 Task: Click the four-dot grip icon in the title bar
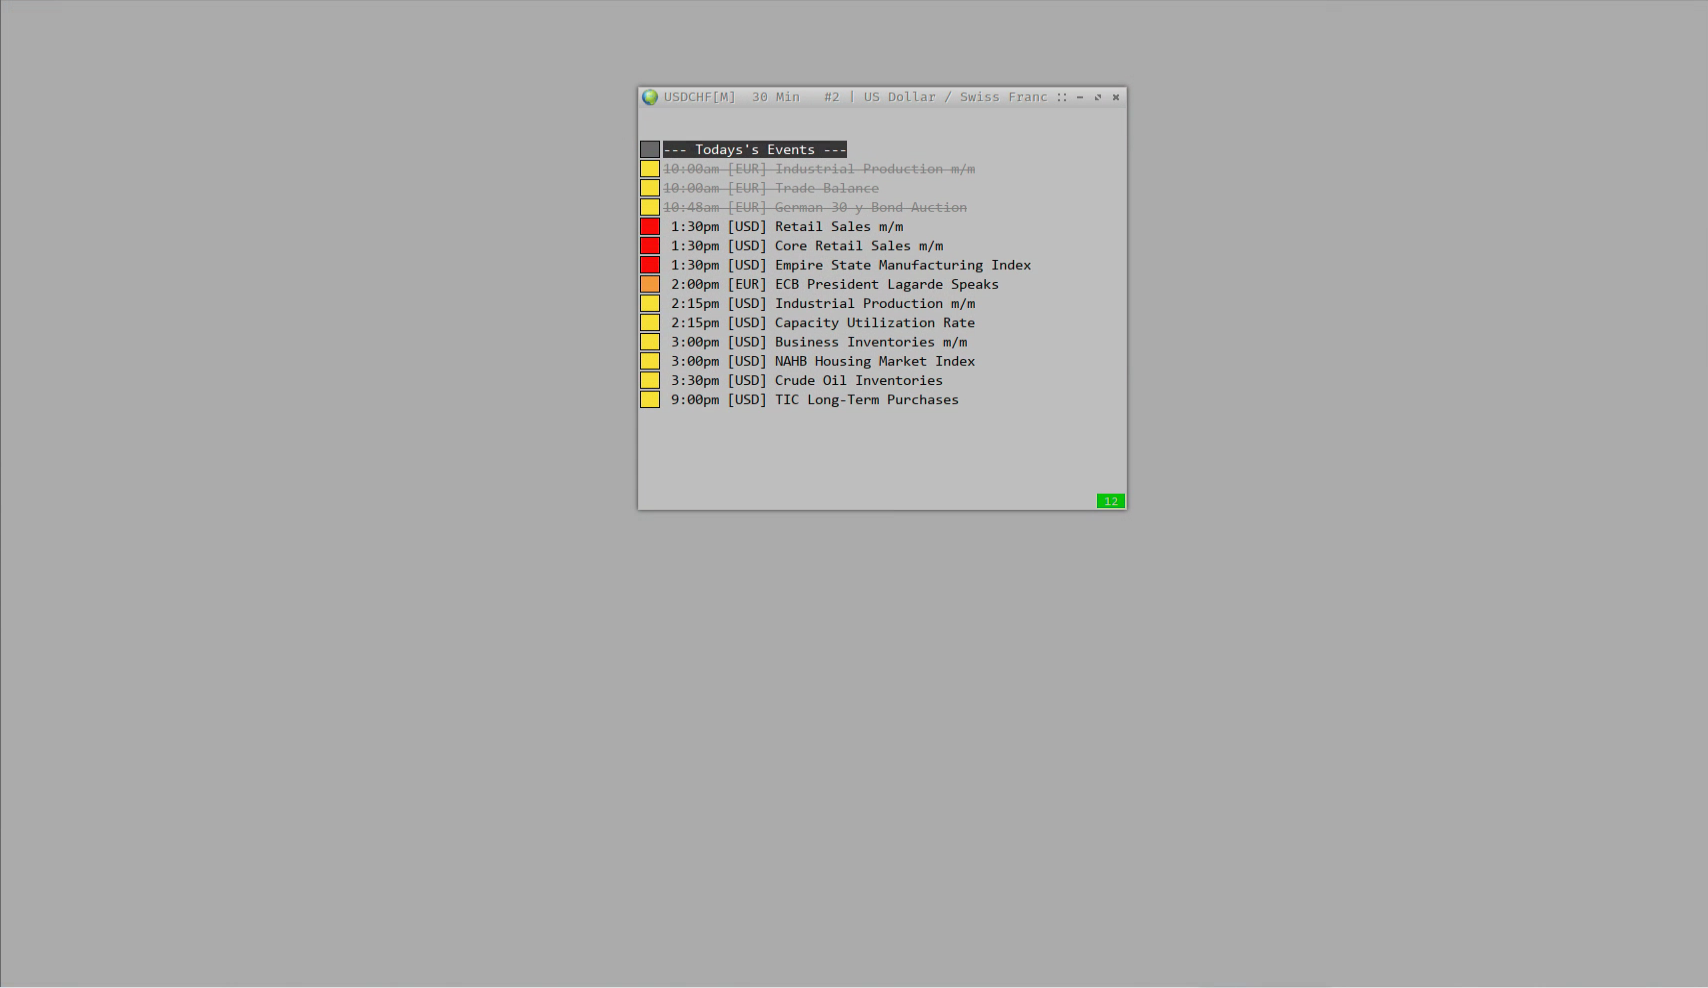(1062, 97)
